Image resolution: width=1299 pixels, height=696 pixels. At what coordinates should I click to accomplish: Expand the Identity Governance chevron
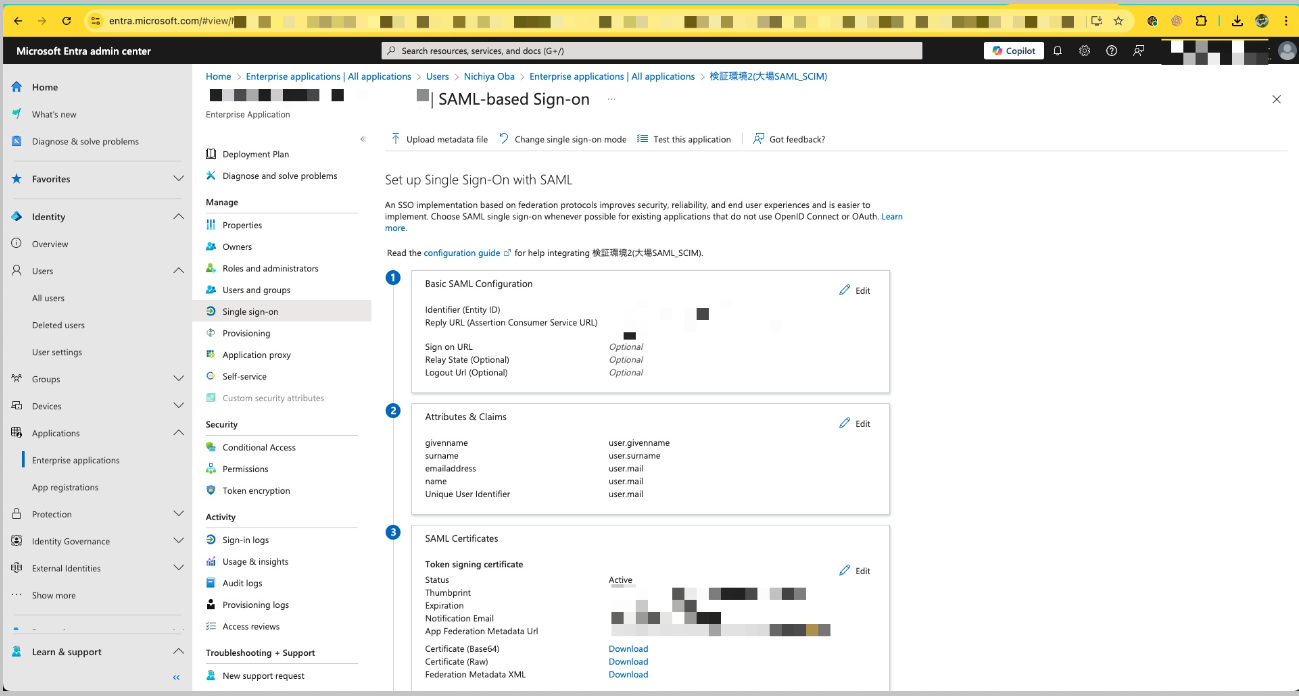point(179,541)
